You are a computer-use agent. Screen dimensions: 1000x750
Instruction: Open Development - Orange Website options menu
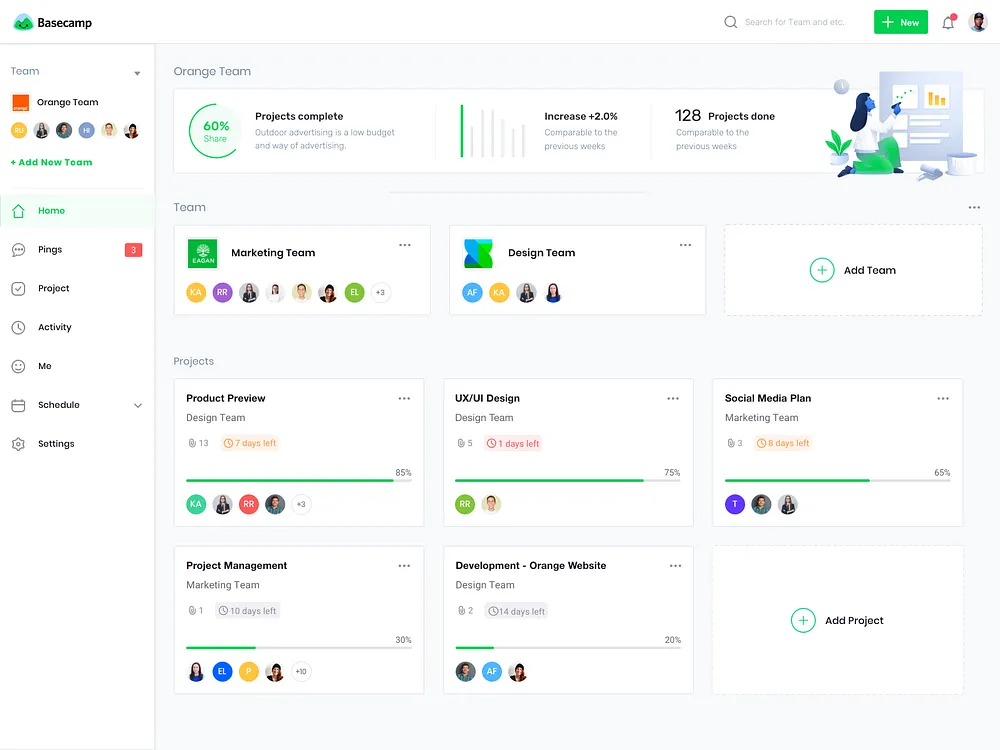[675, 566]
